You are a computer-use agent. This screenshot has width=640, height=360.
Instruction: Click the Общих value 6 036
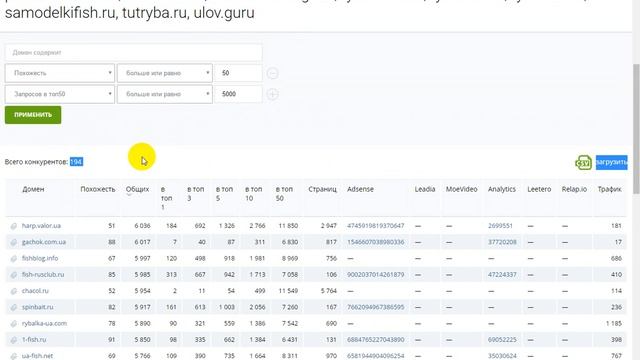pyautogui.click(x=142, y=226)
